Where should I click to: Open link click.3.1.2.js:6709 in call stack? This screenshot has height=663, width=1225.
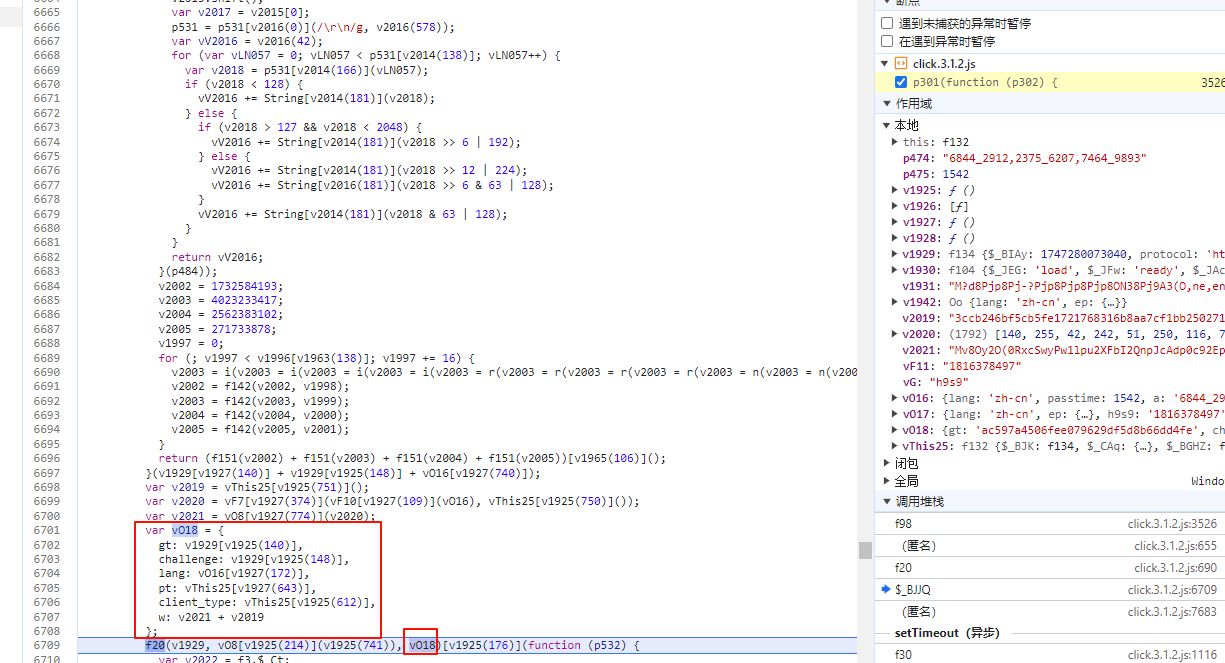[1173, 590]
